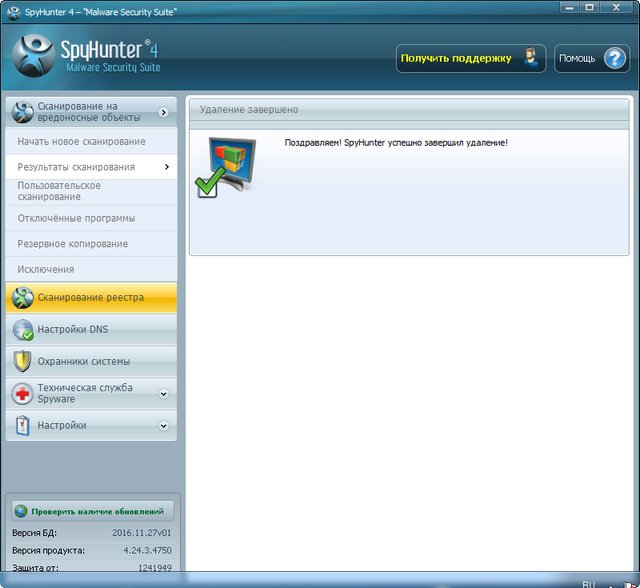Screen dimensions: 640x588
Task: Click the registry scan bug icon
Action: [22, 298]
